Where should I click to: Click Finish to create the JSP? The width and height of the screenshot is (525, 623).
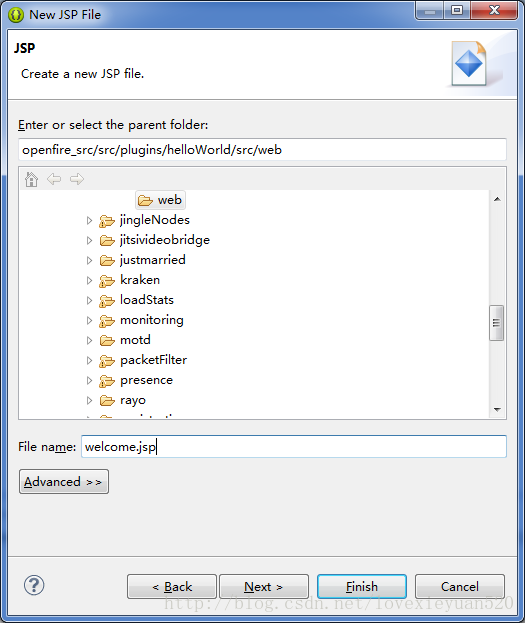click(362, 586)
